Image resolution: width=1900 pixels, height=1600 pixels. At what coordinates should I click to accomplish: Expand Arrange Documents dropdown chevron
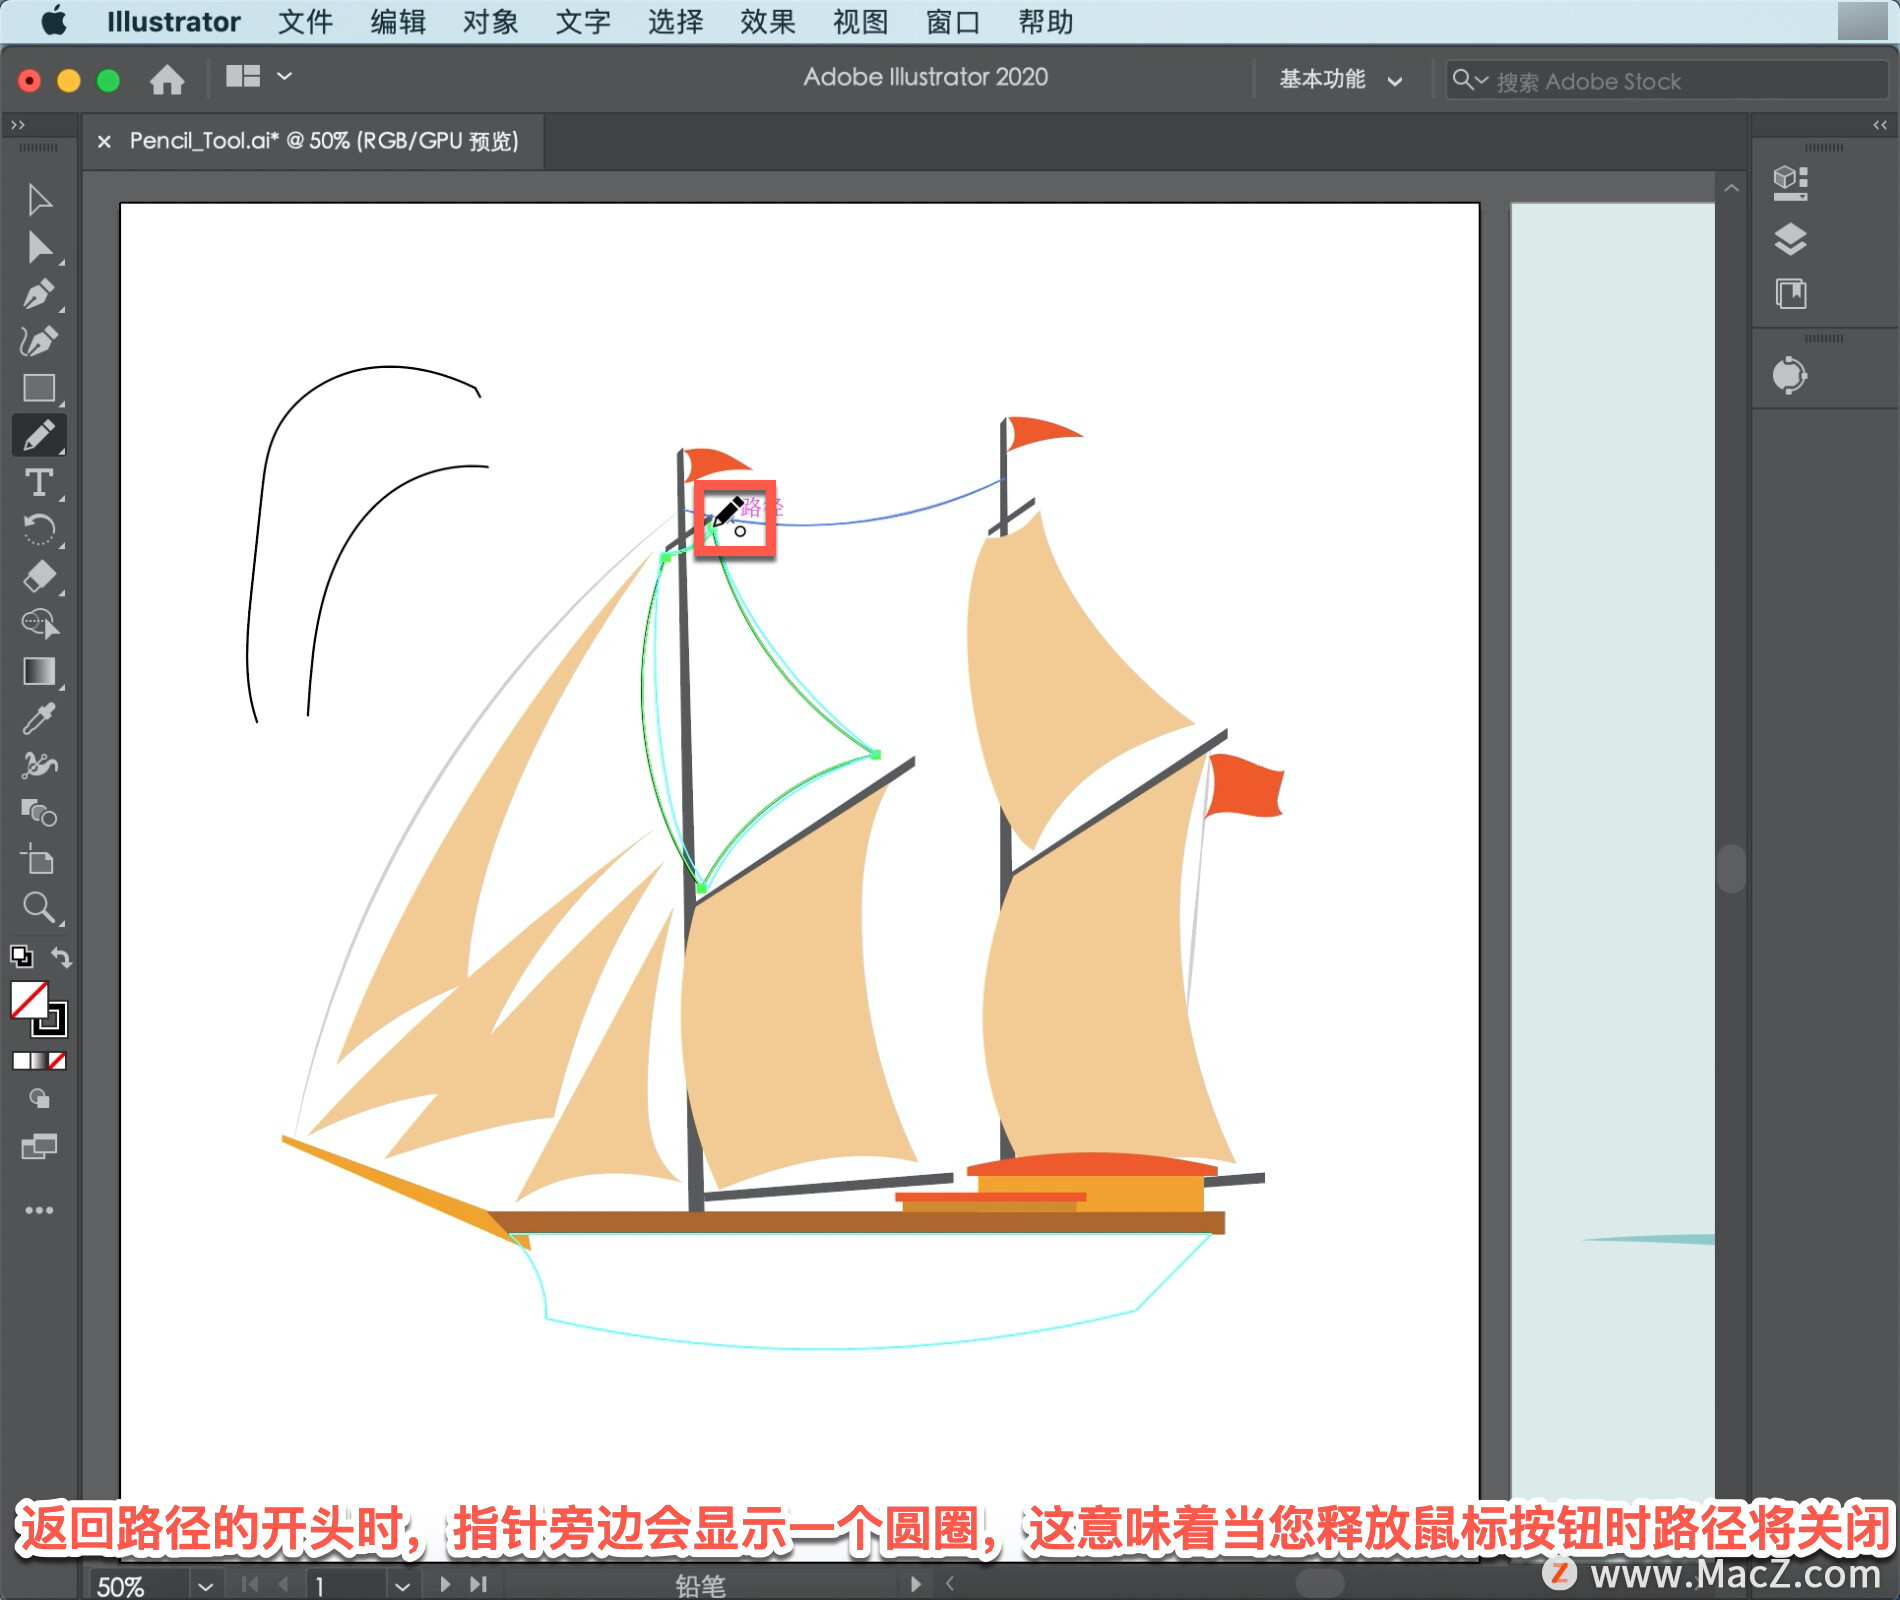(285, 76)
